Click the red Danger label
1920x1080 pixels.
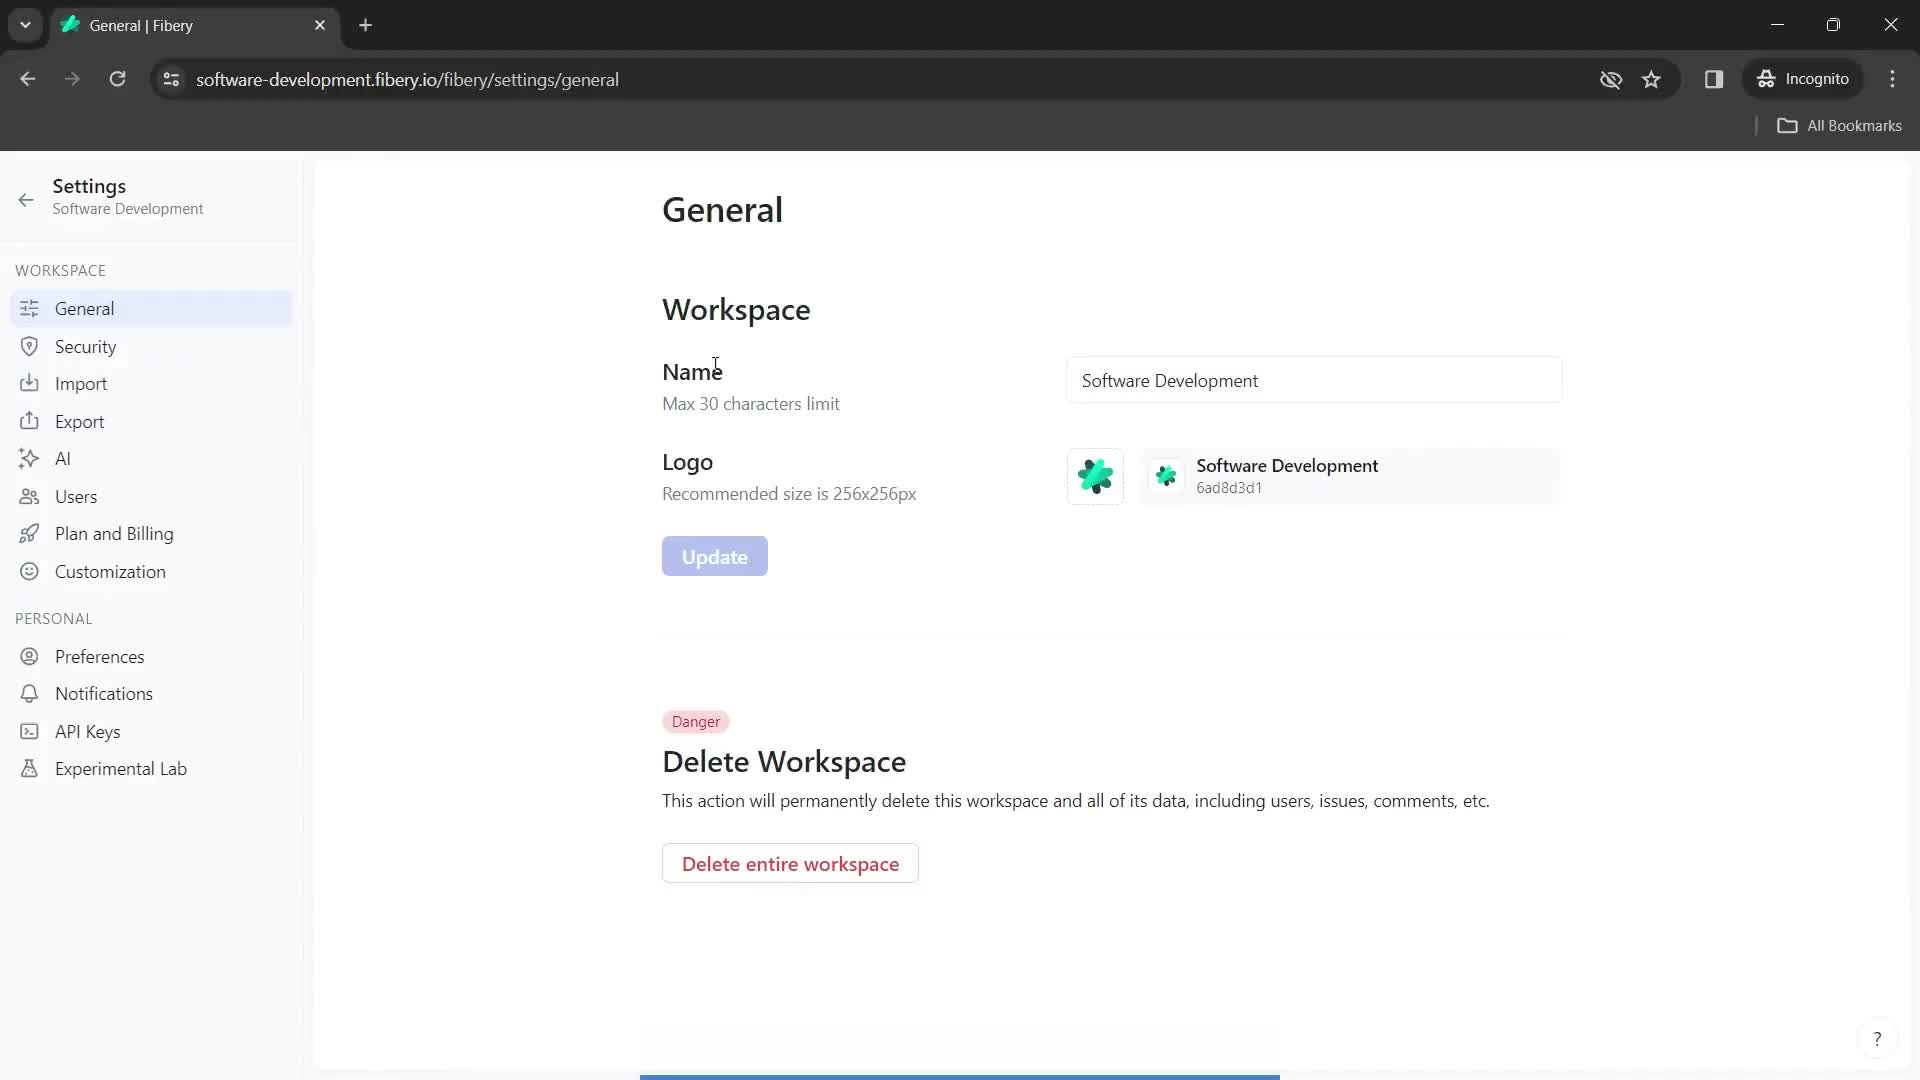click(696, 721)
